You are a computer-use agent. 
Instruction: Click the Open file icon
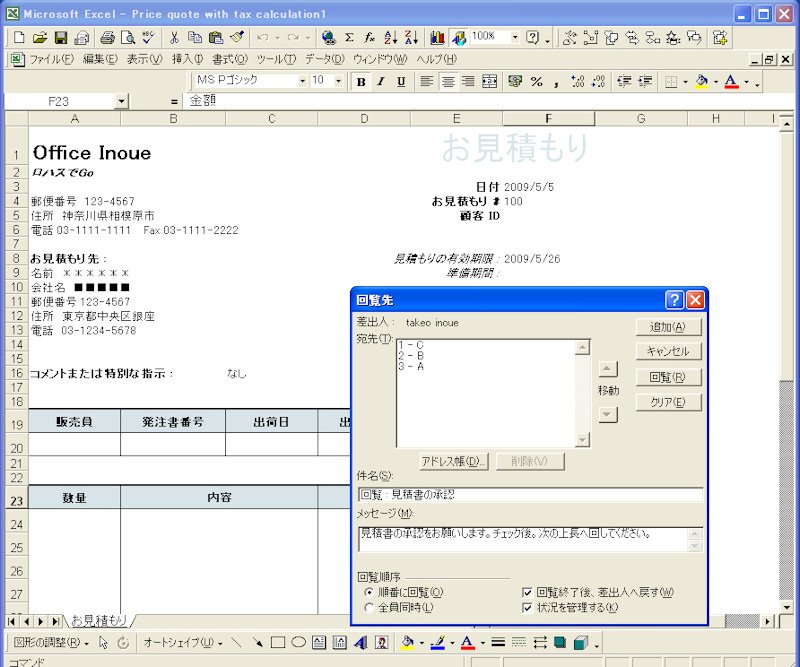pyautogui.click(x=40, y=37)
